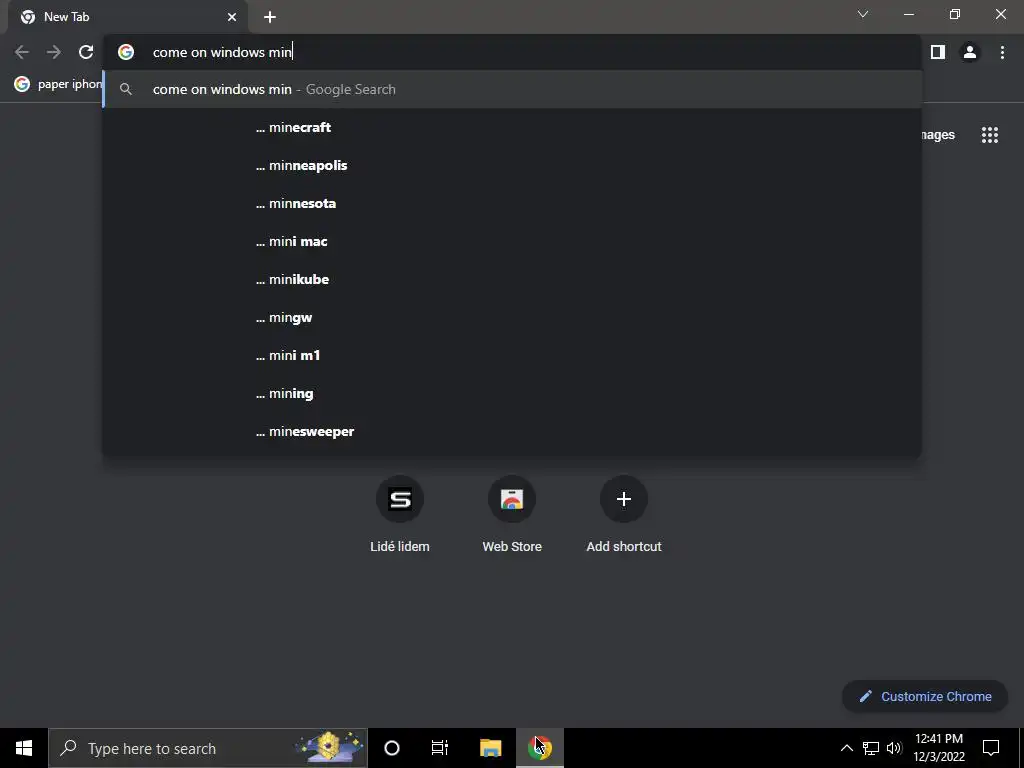Select the New Tab browser tab
Image resolution: width=1024 pixels, height=768 pixels.
pyautogui.click(x=127, y=17)
